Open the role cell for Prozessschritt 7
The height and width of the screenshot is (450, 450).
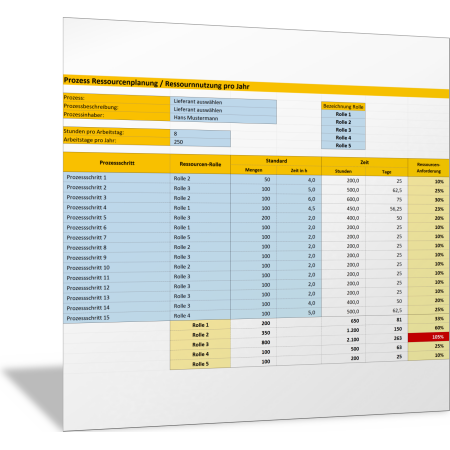pos(200,237)
